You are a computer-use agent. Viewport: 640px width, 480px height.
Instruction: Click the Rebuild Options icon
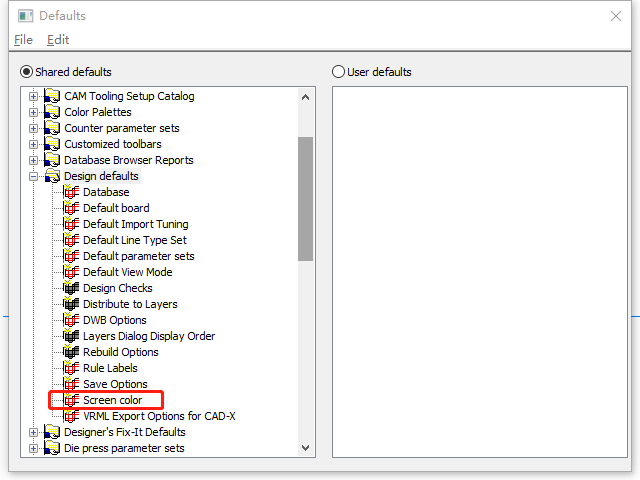tap(71, 352)
